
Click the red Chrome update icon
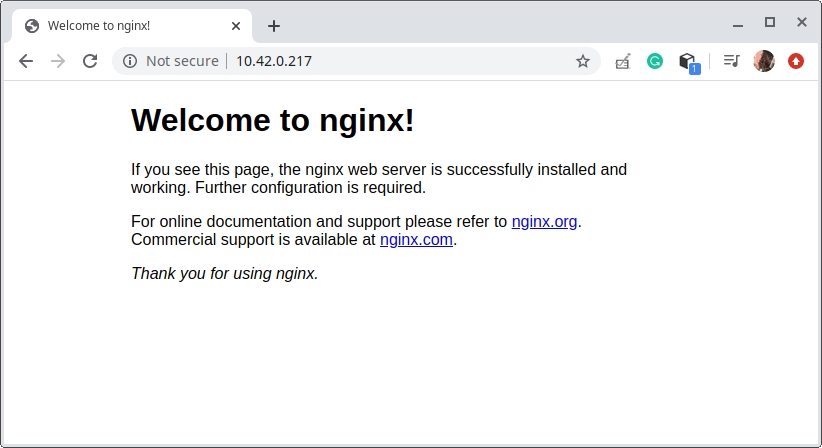[x=796, y=61]
